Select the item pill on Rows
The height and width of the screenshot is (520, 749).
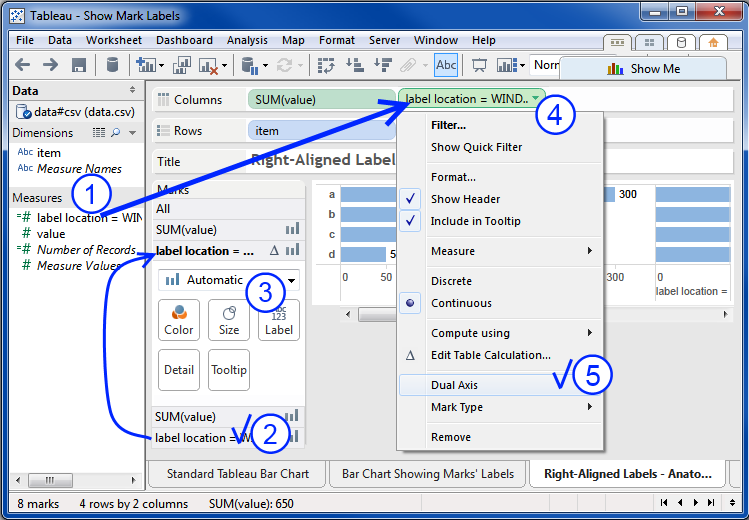pos(321,130)
